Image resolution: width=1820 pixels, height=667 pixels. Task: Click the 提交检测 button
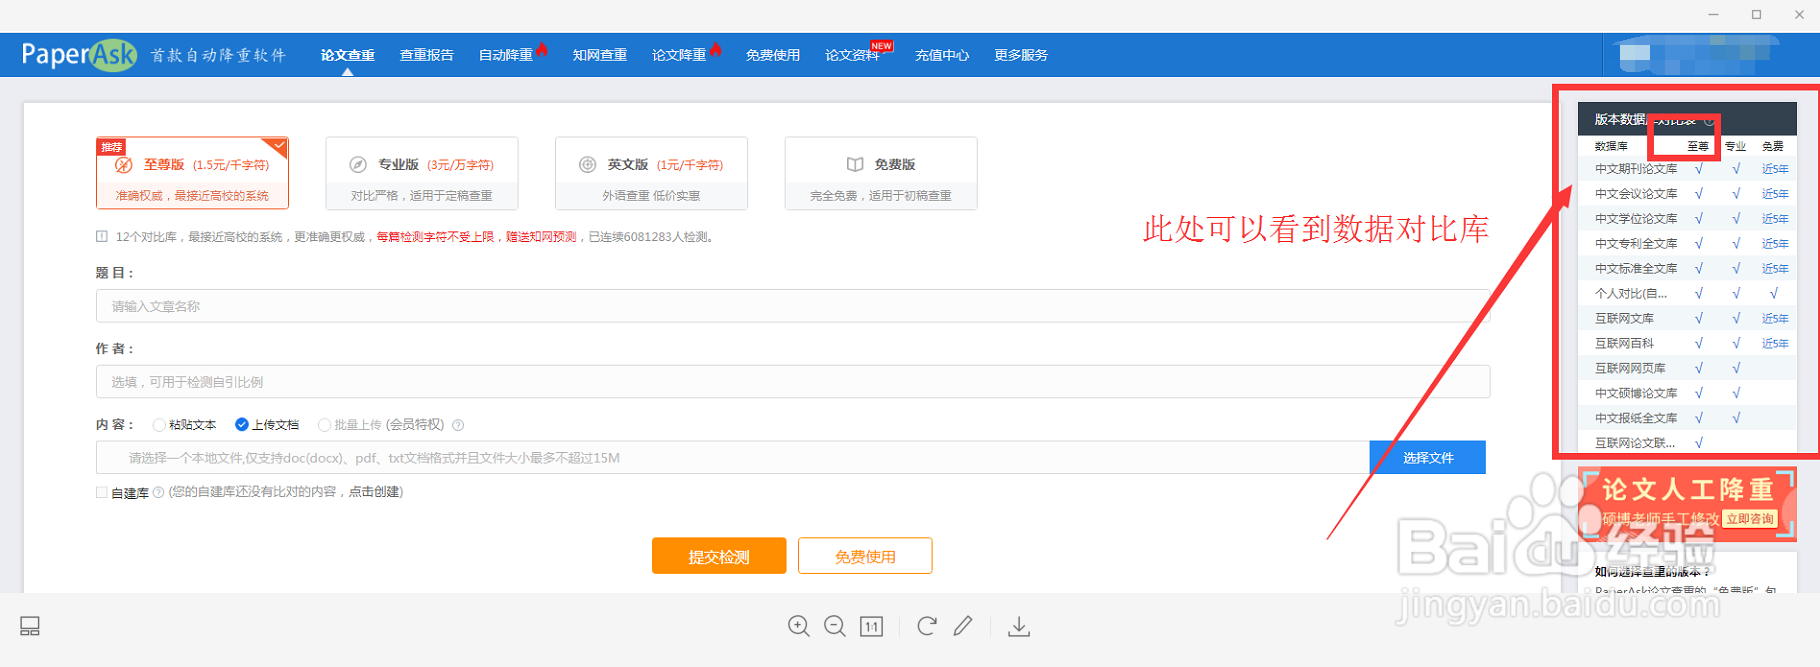click(x=719, y=556)
